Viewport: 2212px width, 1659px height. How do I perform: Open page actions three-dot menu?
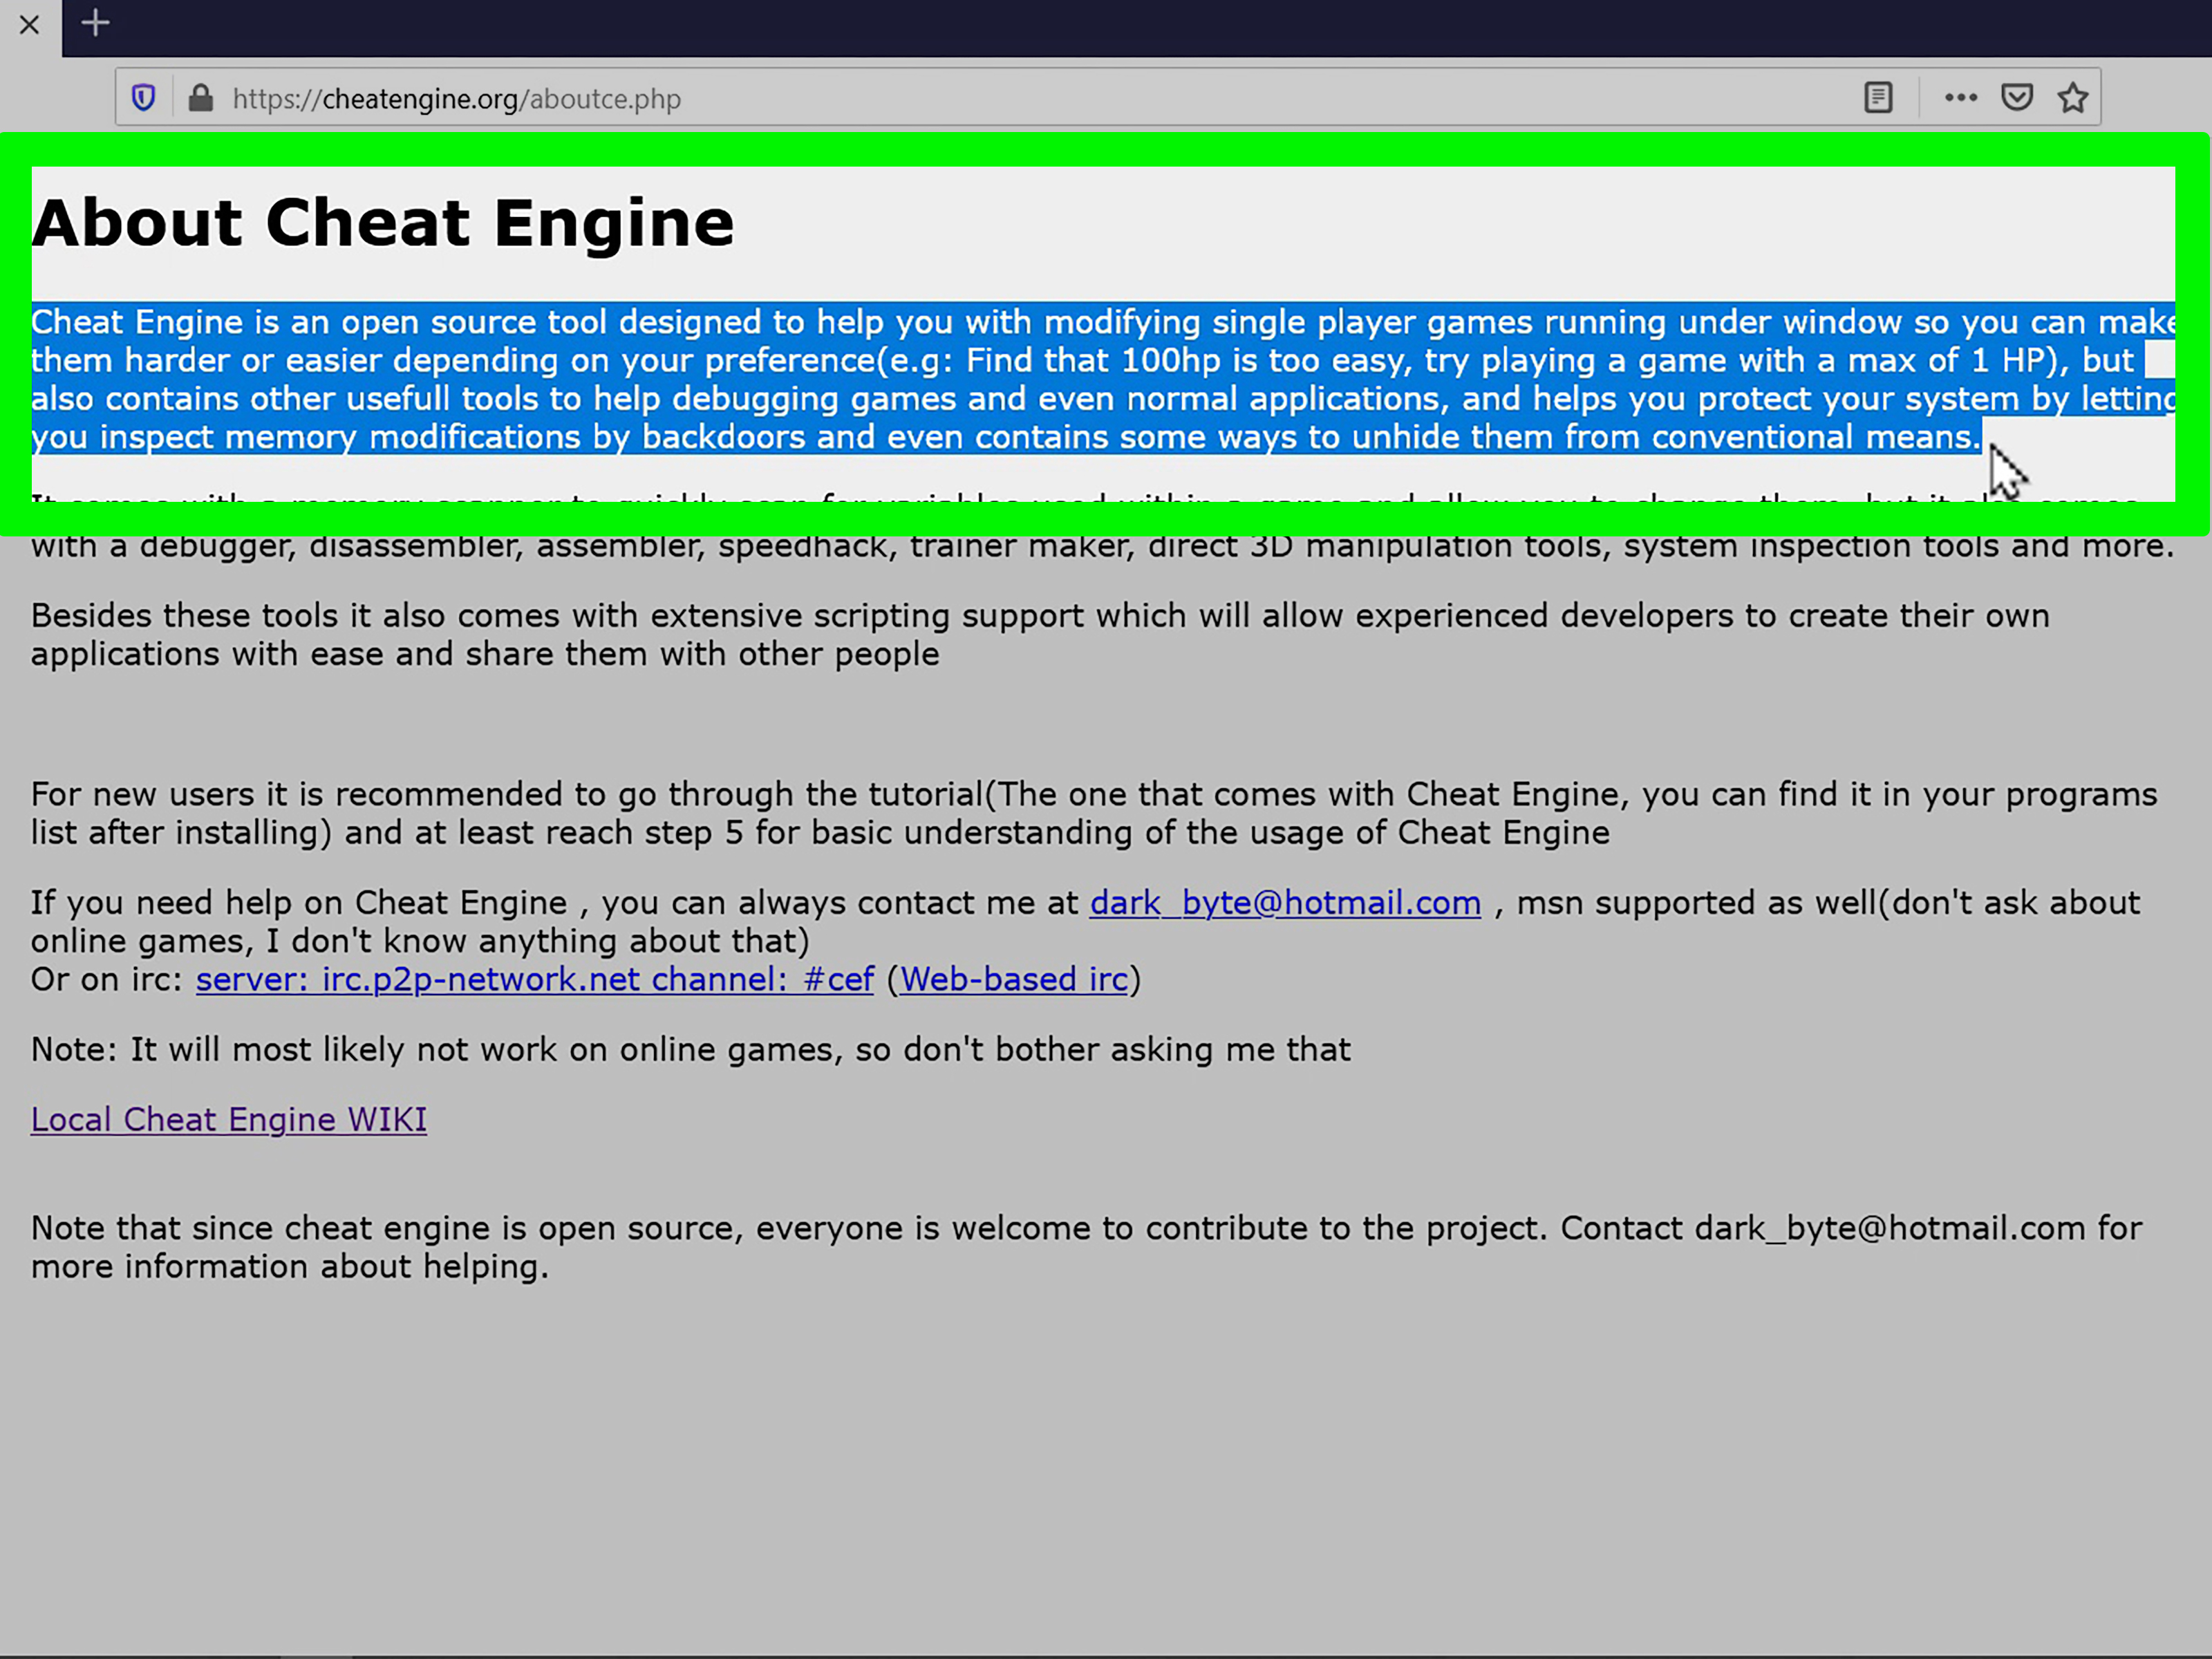point(1960,98)
